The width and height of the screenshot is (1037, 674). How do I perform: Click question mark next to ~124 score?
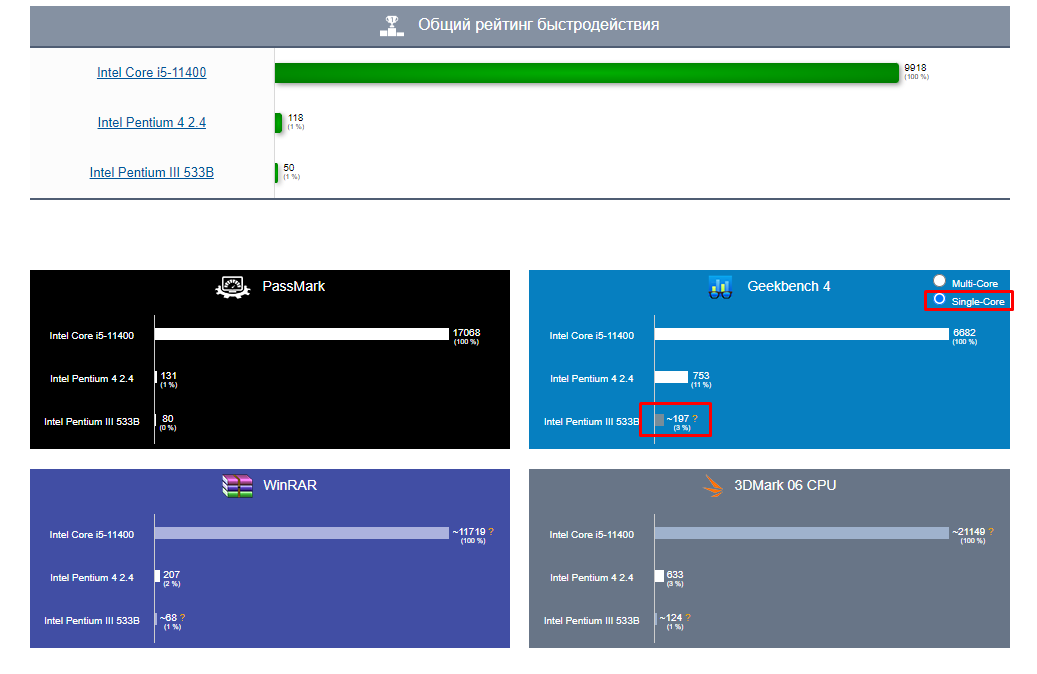coord(688,618)
